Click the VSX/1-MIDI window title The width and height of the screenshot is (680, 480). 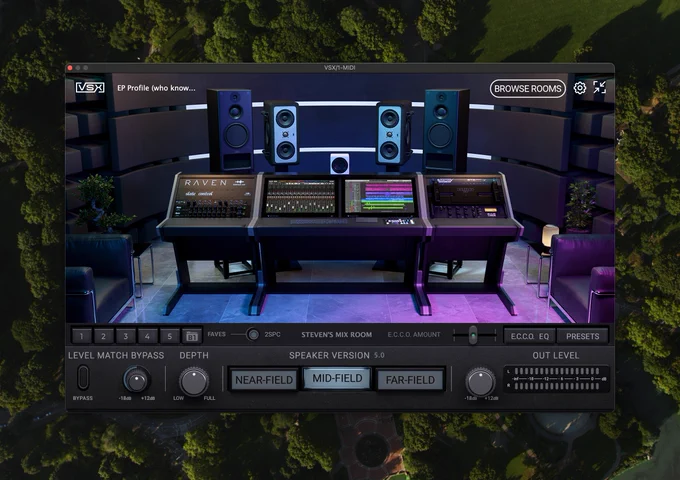tap(340, 68)
